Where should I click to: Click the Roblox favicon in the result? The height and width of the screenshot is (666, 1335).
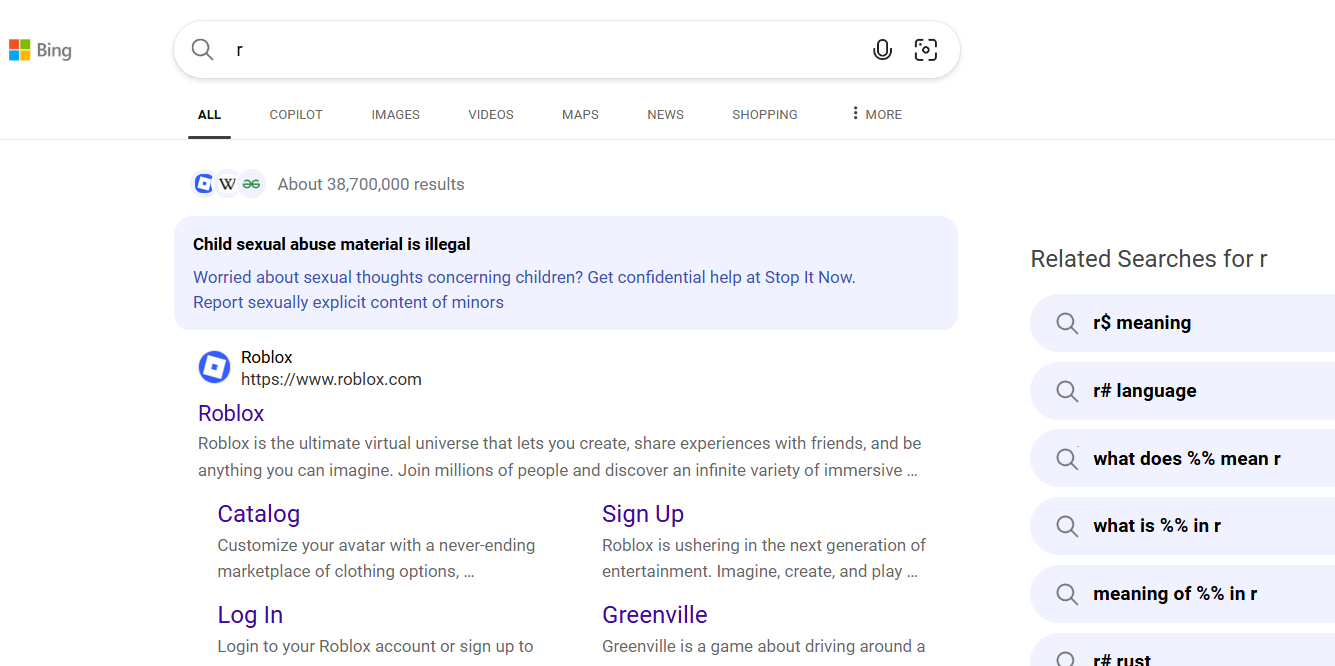tap(214, 368)
